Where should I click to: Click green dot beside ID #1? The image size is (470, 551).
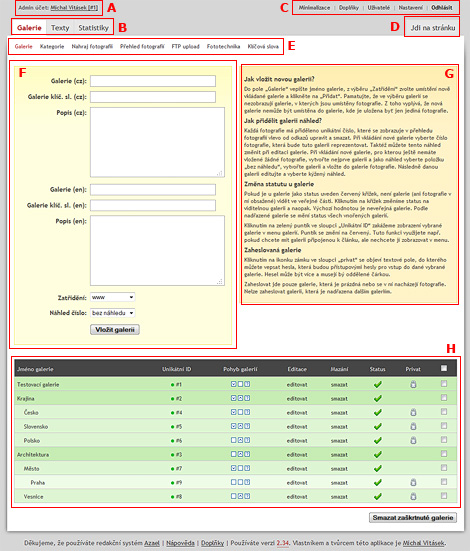tap(173, 385)
